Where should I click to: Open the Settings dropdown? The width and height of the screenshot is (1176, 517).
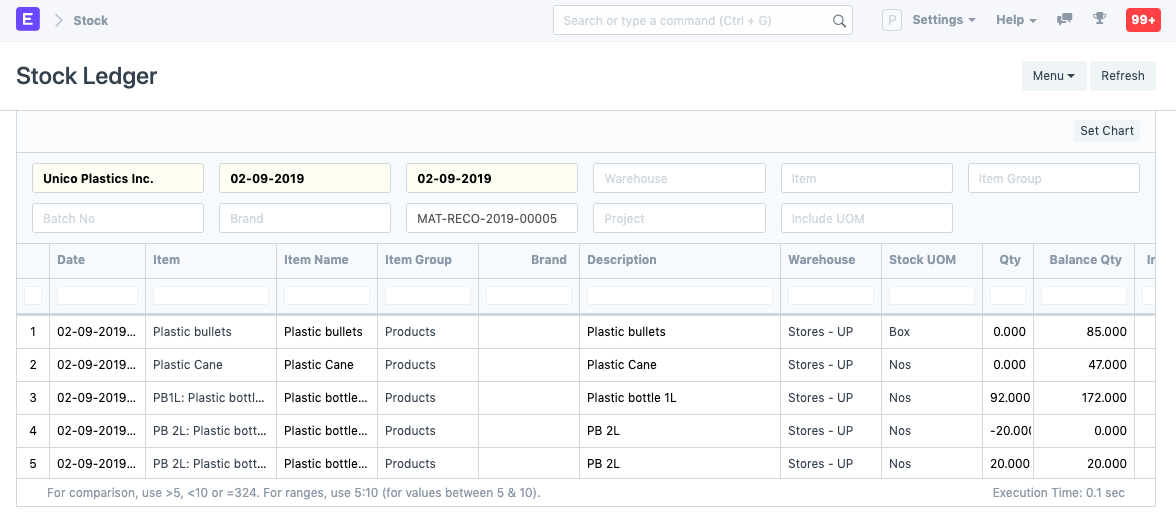click(943, 20)
